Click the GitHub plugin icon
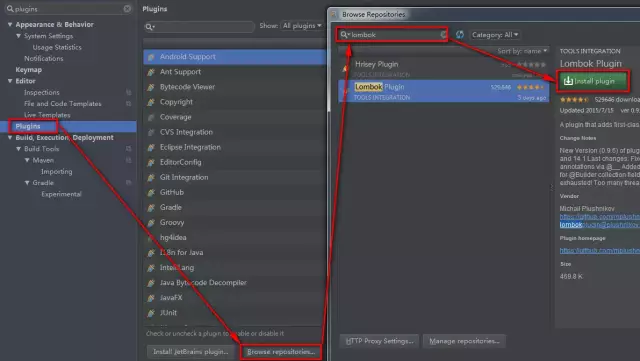 (151, 193)
